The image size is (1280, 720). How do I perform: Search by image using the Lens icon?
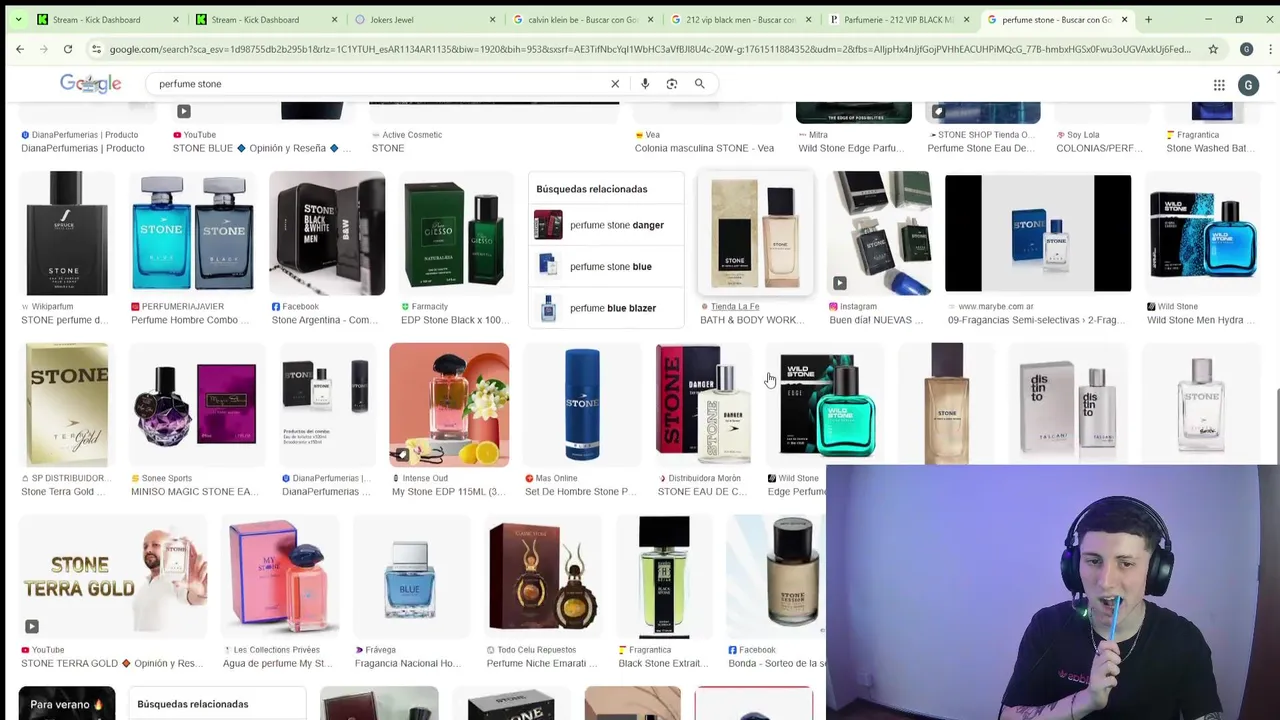click(672, 84)
